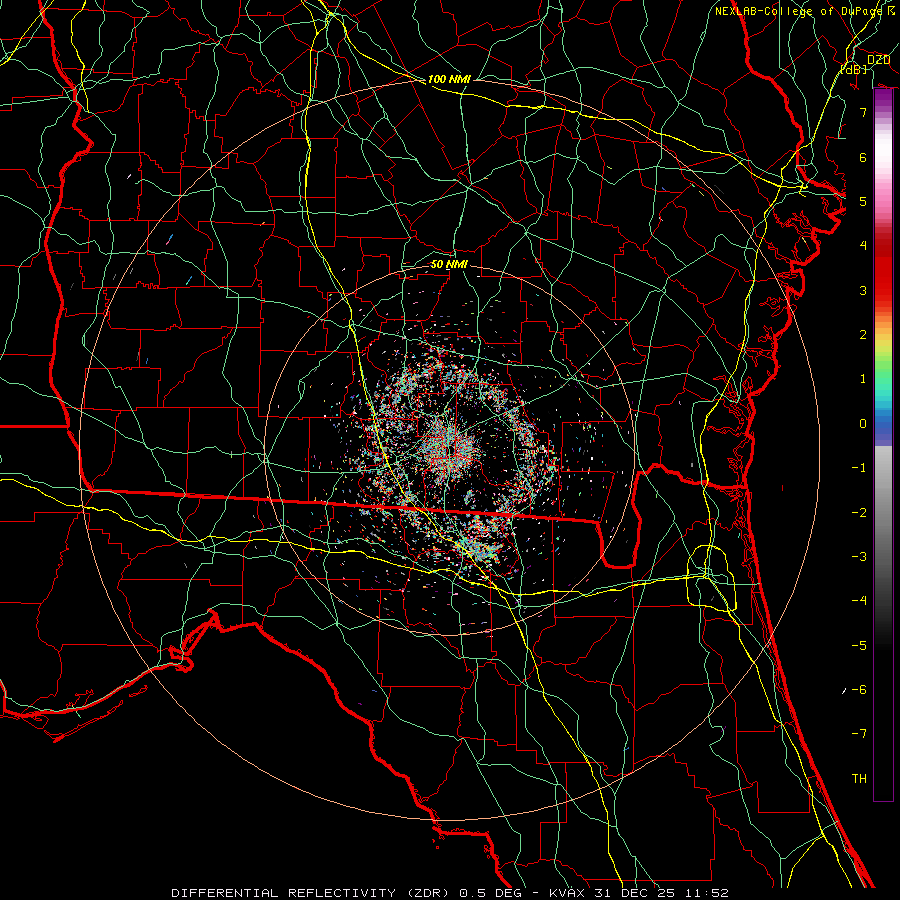Click the "KVAX" station identifier

pyautogui.click(x=568, y=893)
